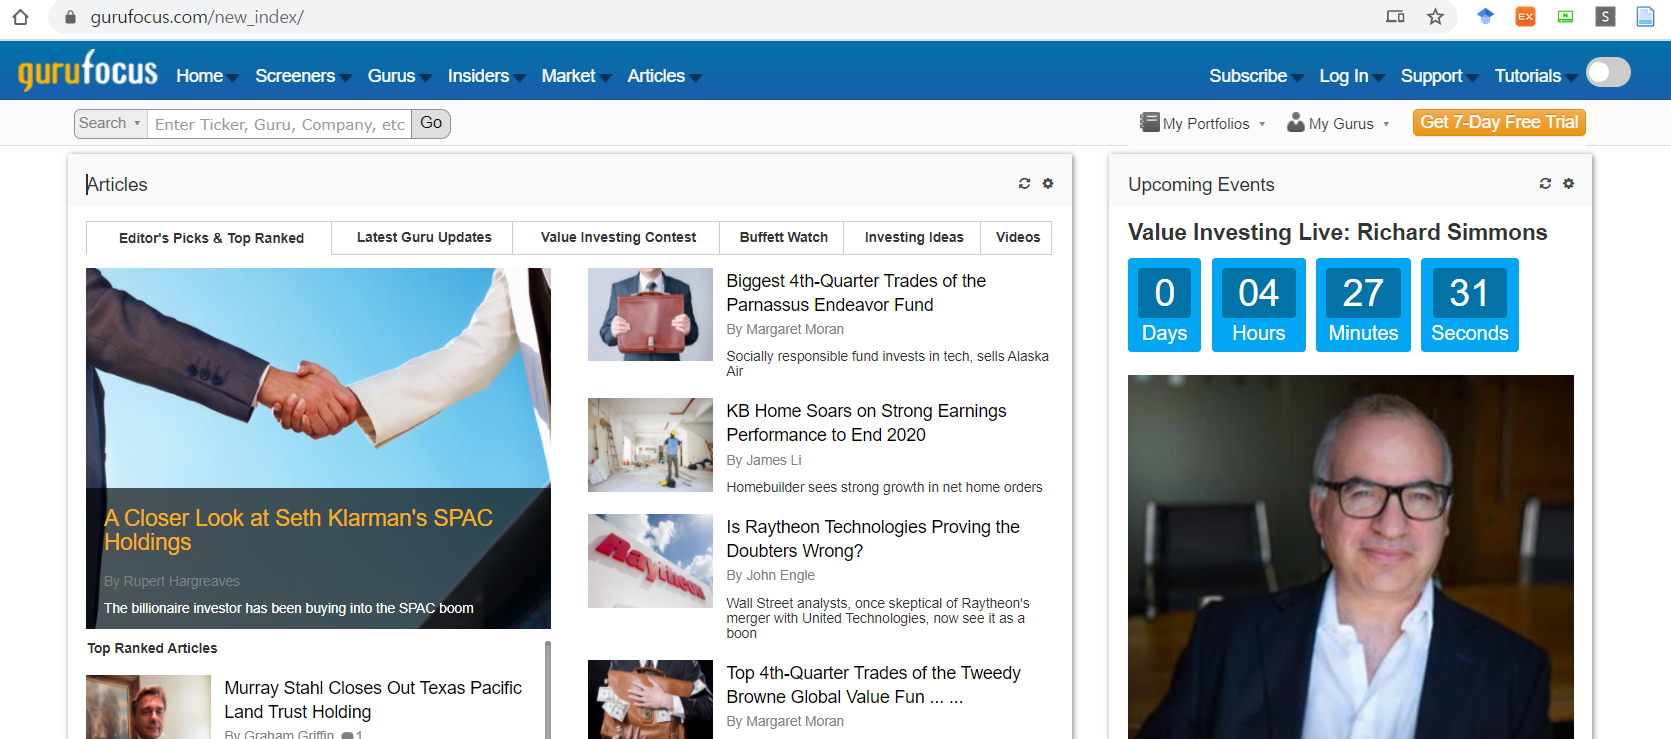
Task: Open the Investing Ideas tab
Action: click(914, 237)
